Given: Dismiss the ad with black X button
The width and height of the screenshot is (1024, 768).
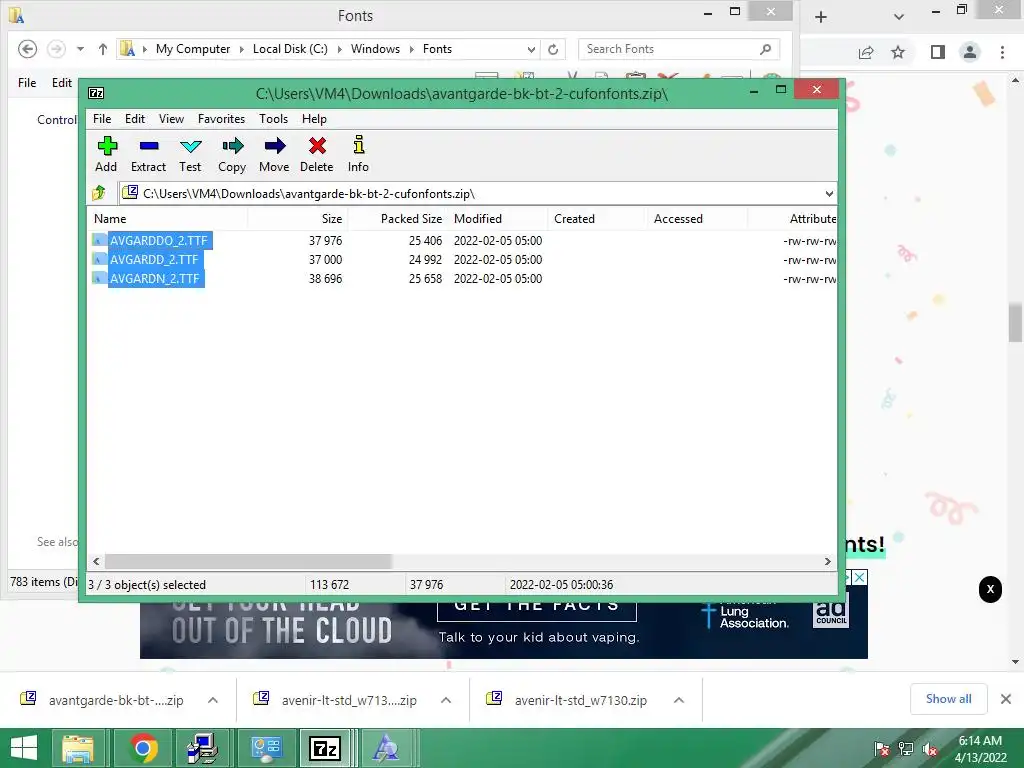Looking at the screenshot, I should (990, 590).
